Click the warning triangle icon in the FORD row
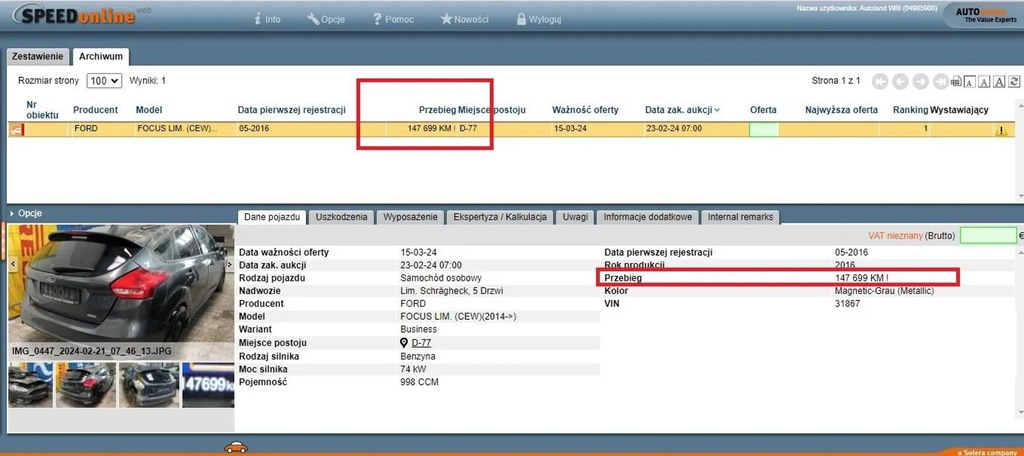 pyautogui.click(x=1000, y=130)
